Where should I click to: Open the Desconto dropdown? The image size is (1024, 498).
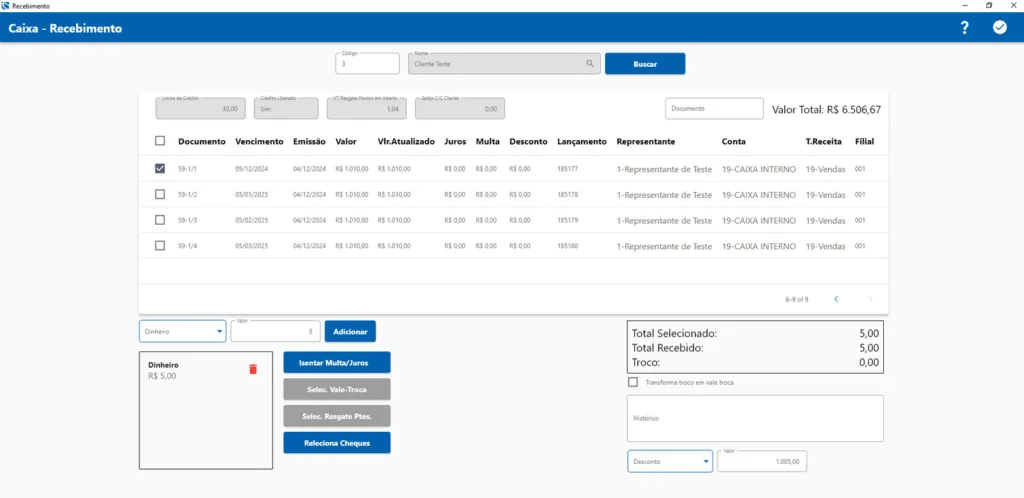(x=670, y=461)
